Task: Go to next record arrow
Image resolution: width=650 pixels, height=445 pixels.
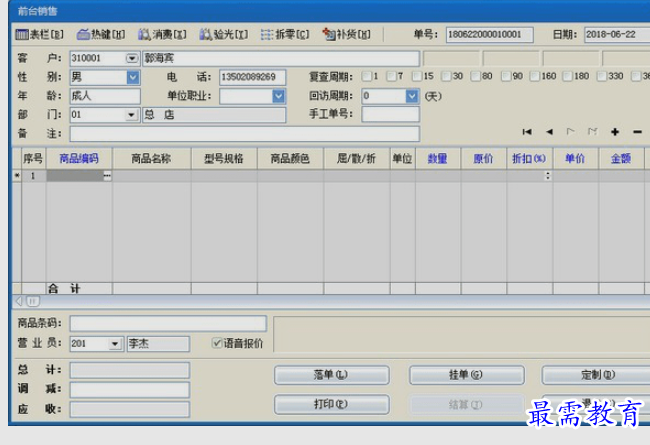Action: point(571,132)
